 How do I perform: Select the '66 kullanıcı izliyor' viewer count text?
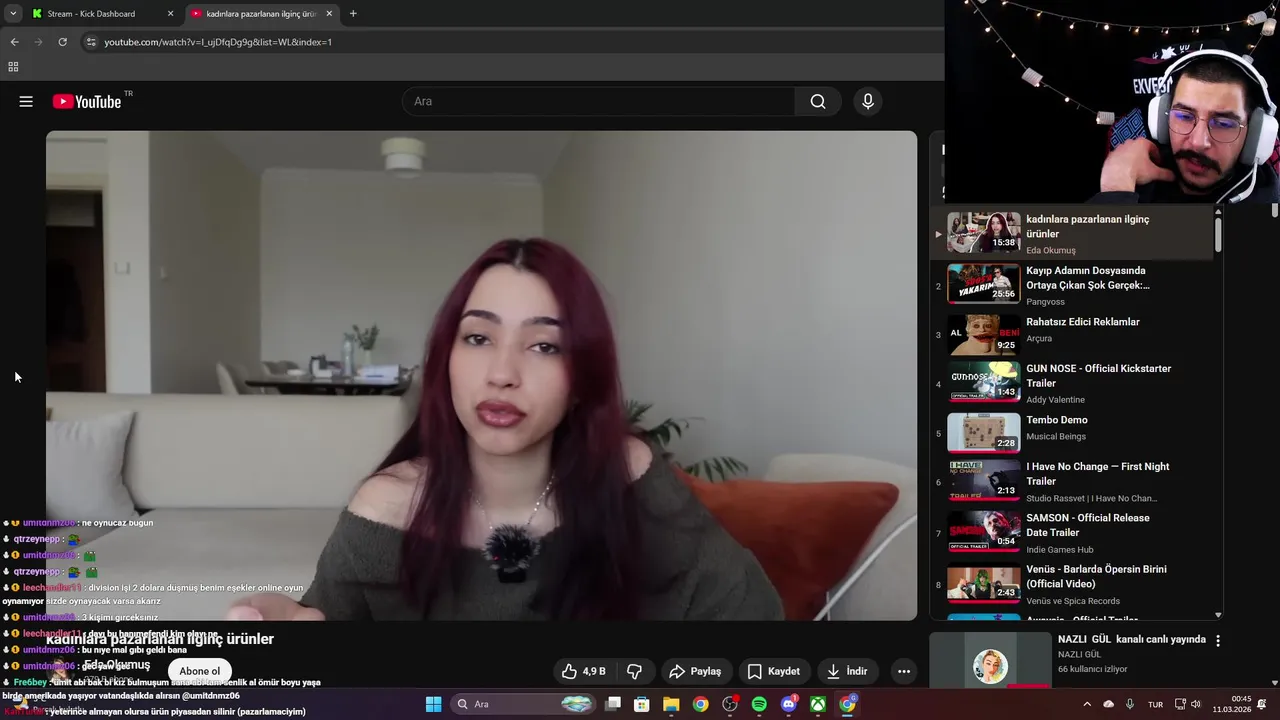point(1093,669)
